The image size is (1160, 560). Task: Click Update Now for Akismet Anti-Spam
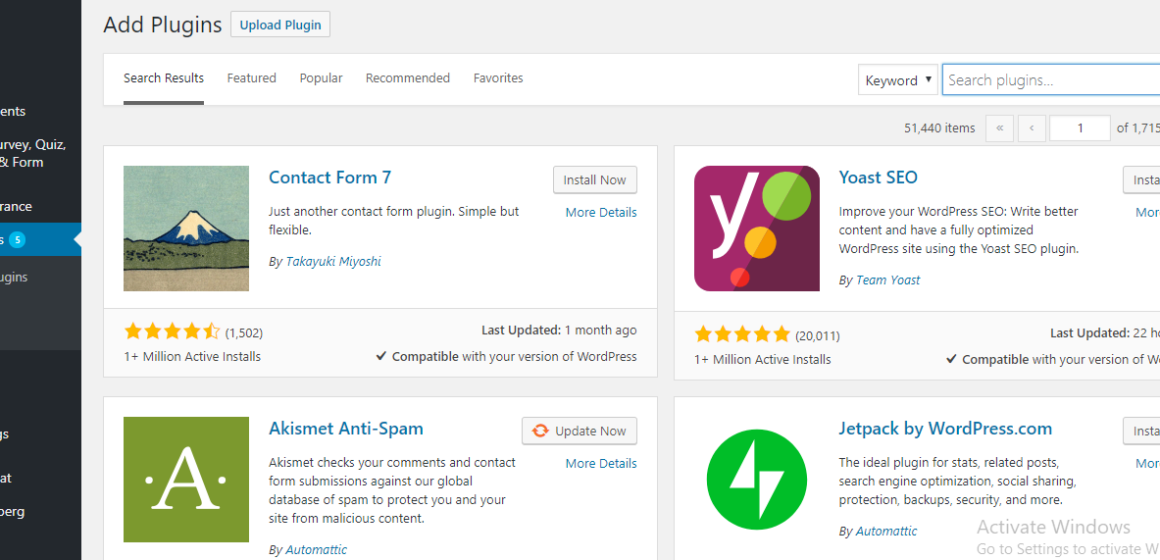tap(579, 431)
